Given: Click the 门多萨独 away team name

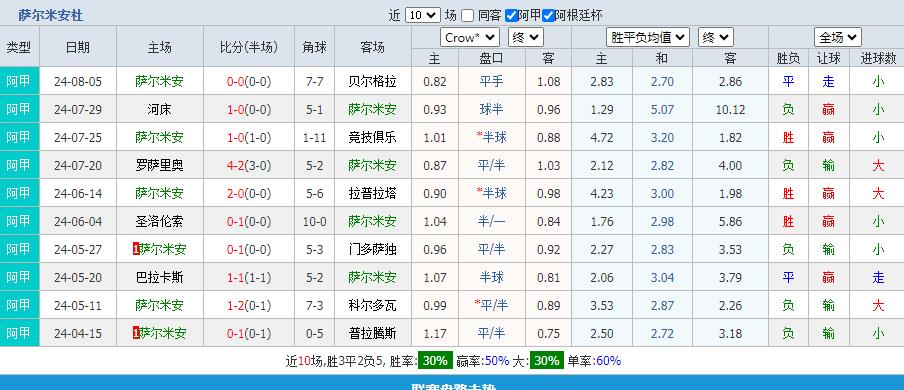Looking at the screenshot, I should click(x=372, y=249).
